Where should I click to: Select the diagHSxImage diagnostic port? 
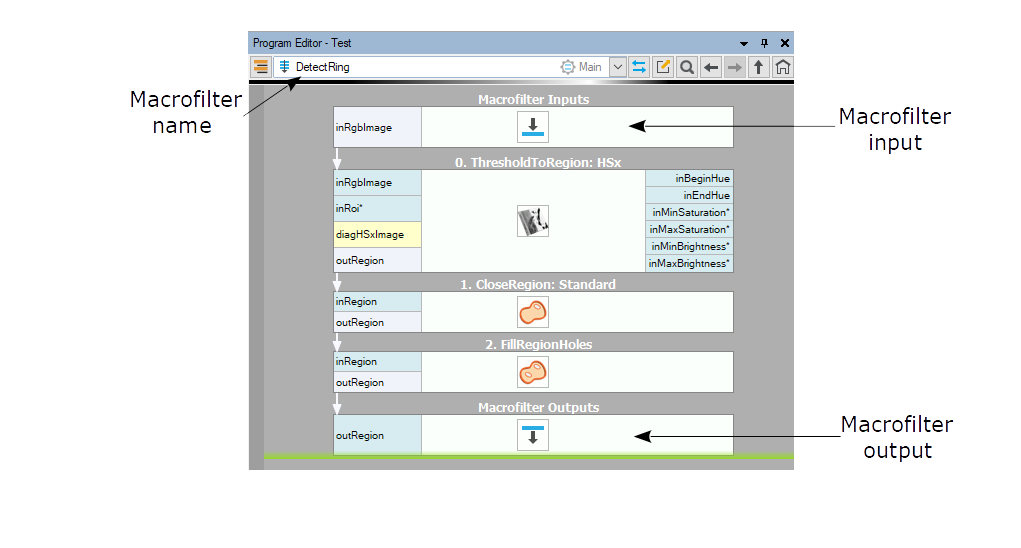pyautogui.click(x=377, y=234)
